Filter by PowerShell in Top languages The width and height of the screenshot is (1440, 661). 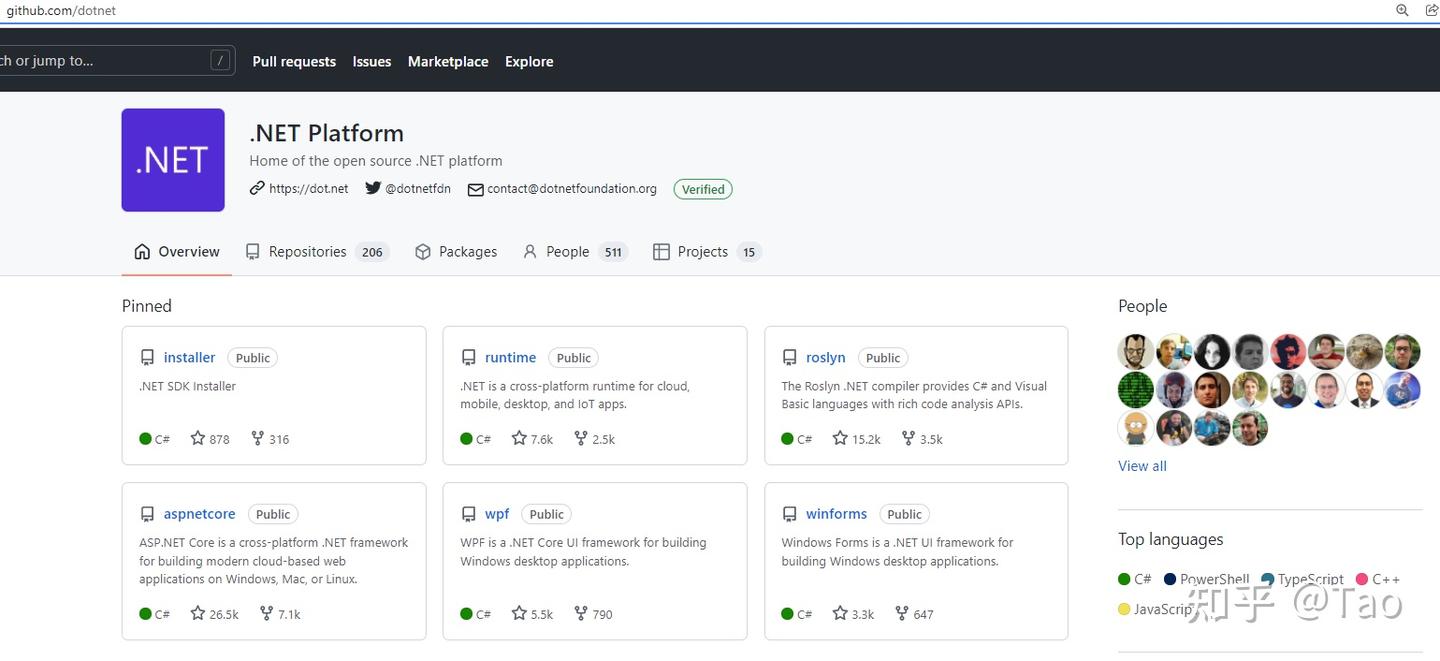point(1207,579)
